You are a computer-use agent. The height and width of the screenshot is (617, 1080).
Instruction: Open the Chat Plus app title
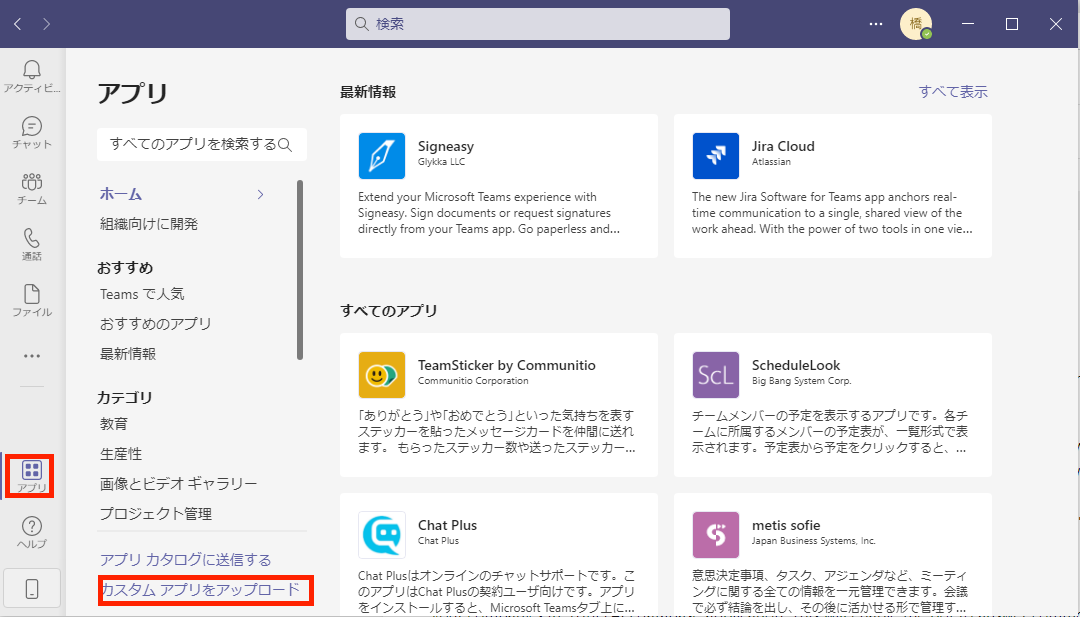(447, 525)
